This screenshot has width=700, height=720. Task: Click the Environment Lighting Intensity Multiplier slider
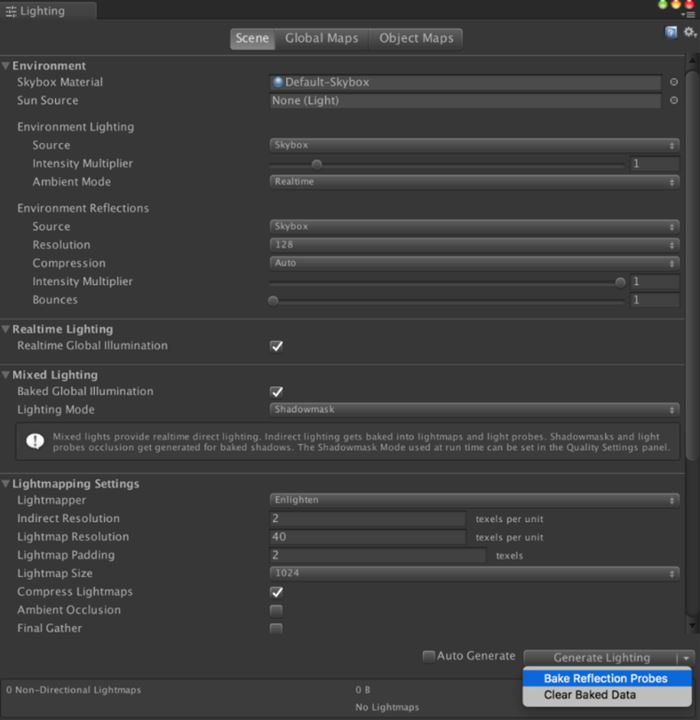pyautogui.click(x=446, y=164)
